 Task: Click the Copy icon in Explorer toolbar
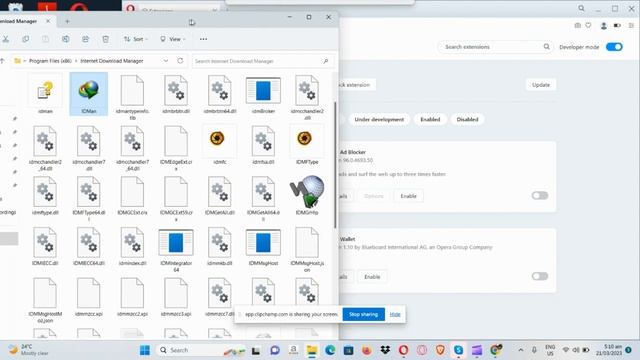point(25,39)
